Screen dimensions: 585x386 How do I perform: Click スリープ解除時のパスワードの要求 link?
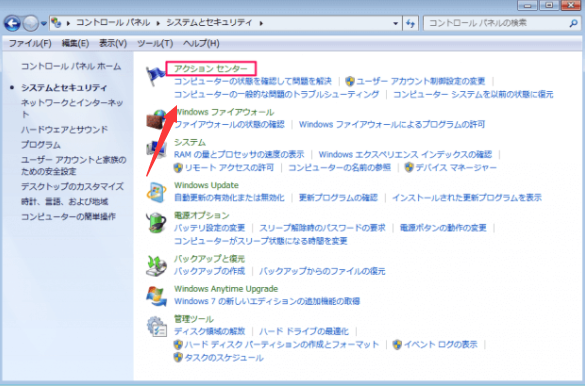322,228
